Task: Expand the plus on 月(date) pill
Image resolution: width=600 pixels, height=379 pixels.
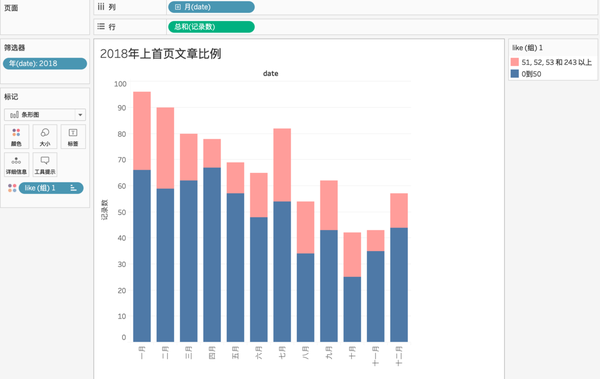Action: click(178, 7)
